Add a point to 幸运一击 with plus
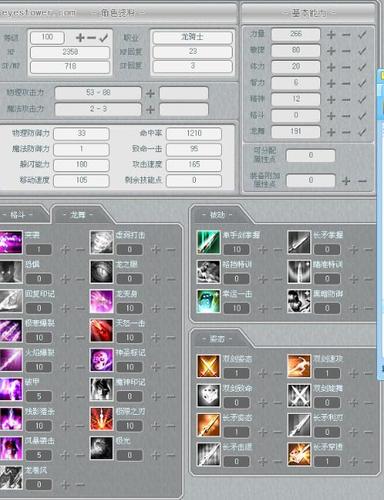The height and width of the screenshot is (500, 384). [x=263, y=309]
